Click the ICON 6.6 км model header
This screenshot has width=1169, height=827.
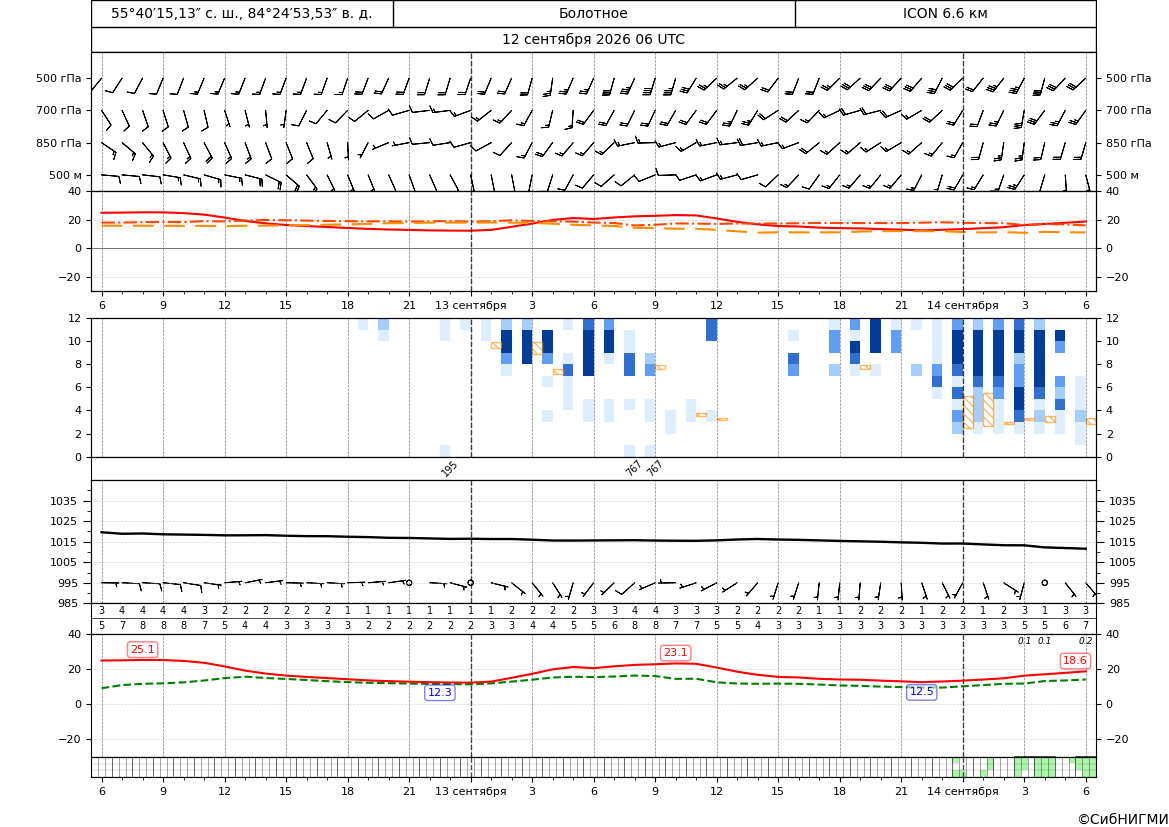(x=945, y=13)
